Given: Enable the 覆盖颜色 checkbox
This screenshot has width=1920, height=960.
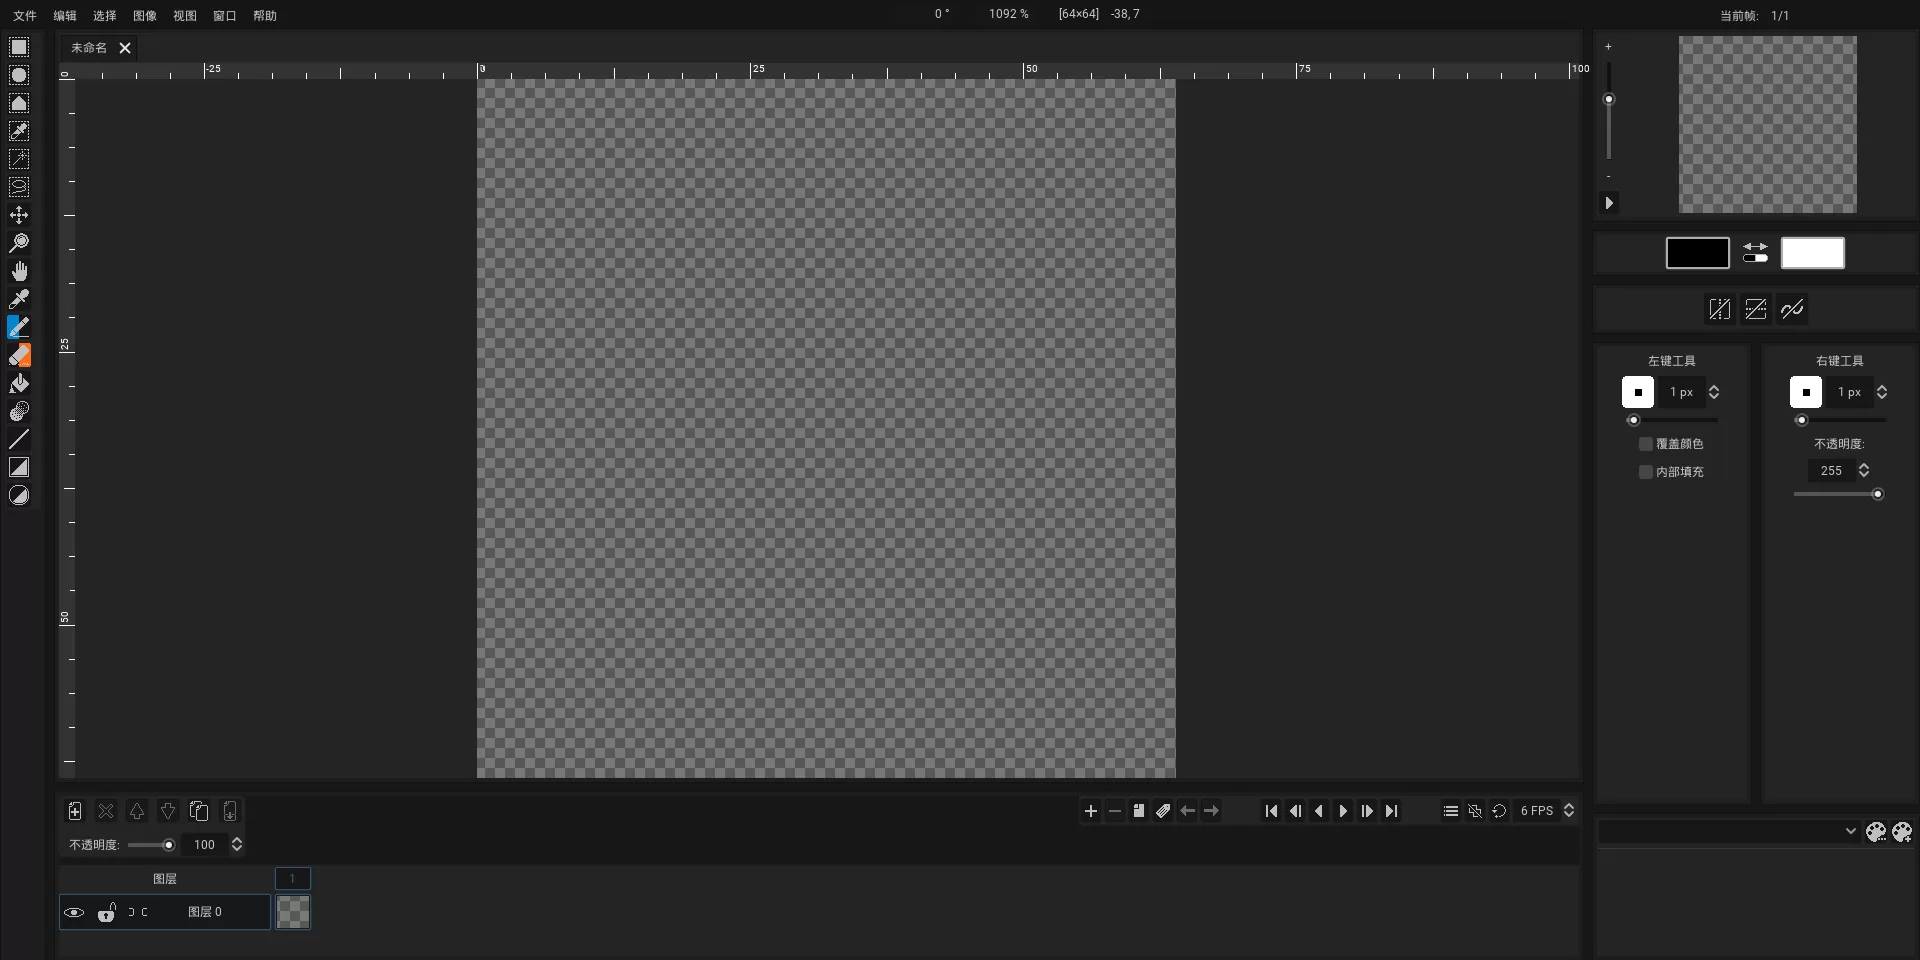Looking at the screenshot, I should 1645,444.
